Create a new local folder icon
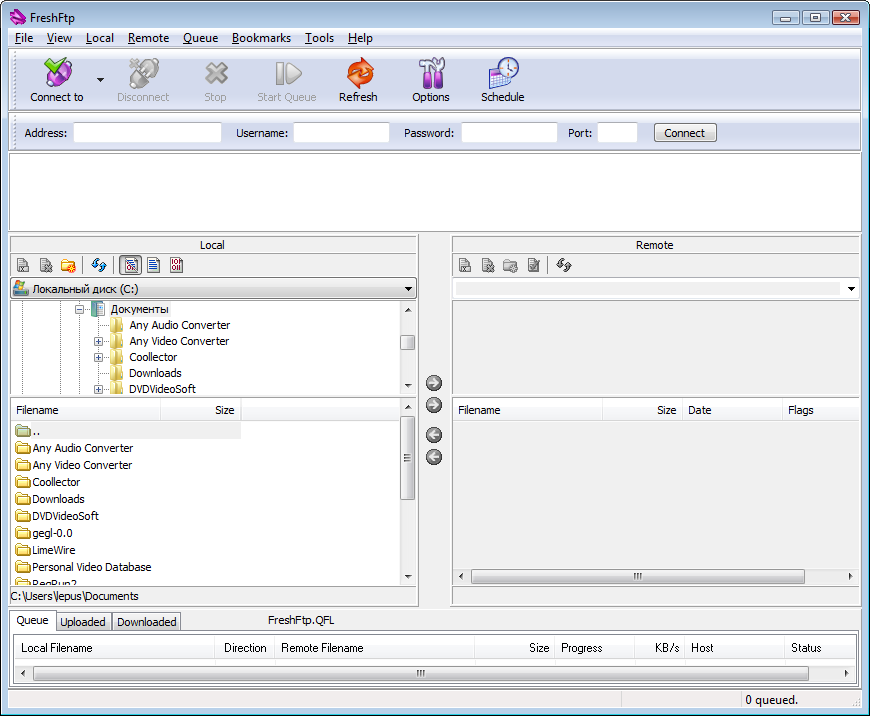Viewport: 870px width, 716px height. [x=68, y=265]
